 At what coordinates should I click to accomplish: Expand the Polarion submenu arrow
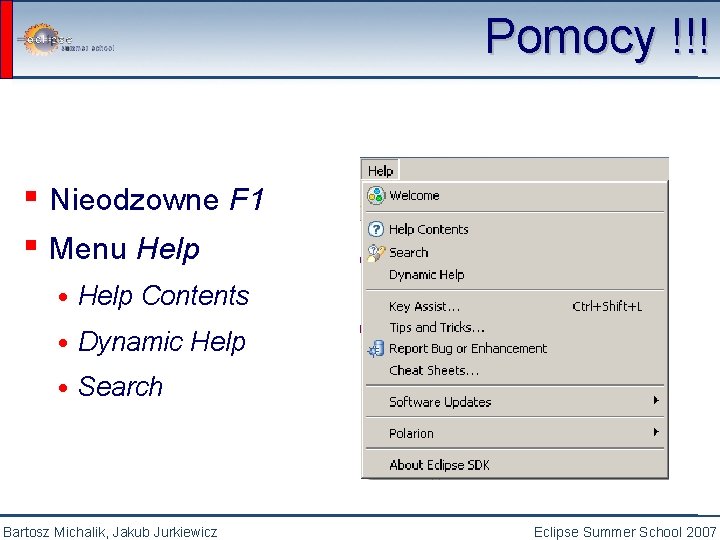tap(656, 432)
